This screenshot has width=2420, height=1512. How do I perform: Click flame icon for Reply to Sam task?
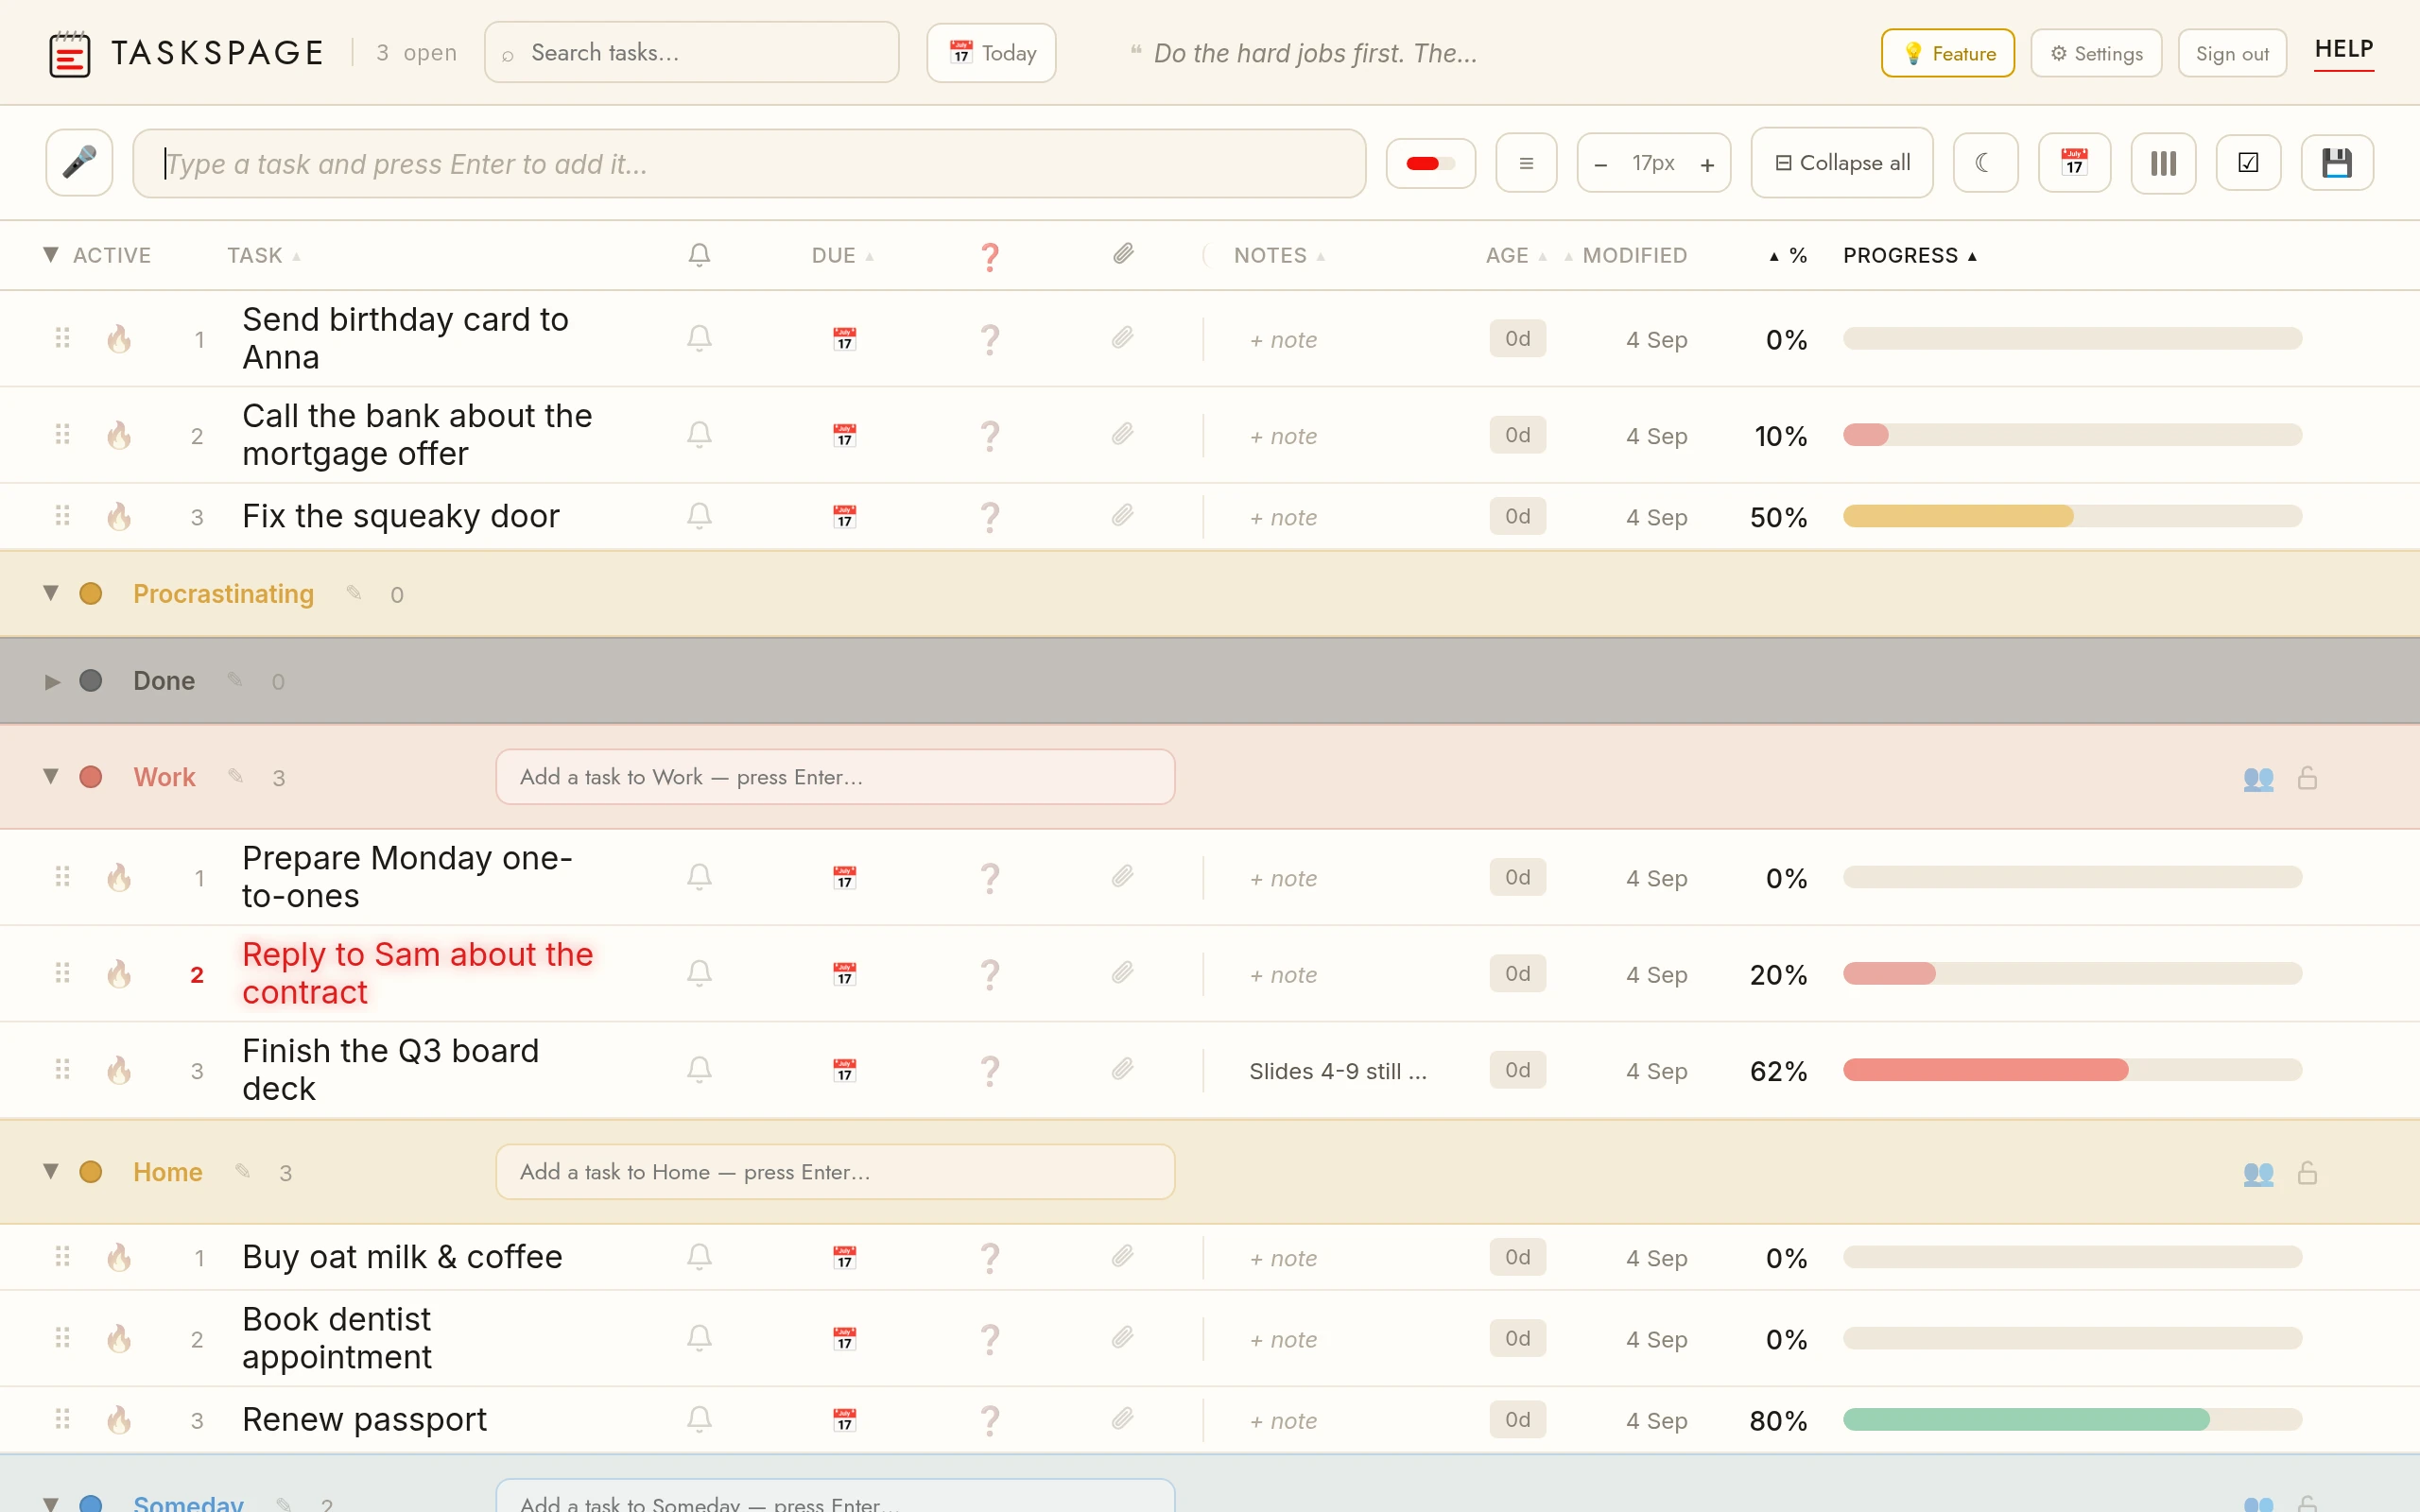pyautogui.click(x=119, y=973)
